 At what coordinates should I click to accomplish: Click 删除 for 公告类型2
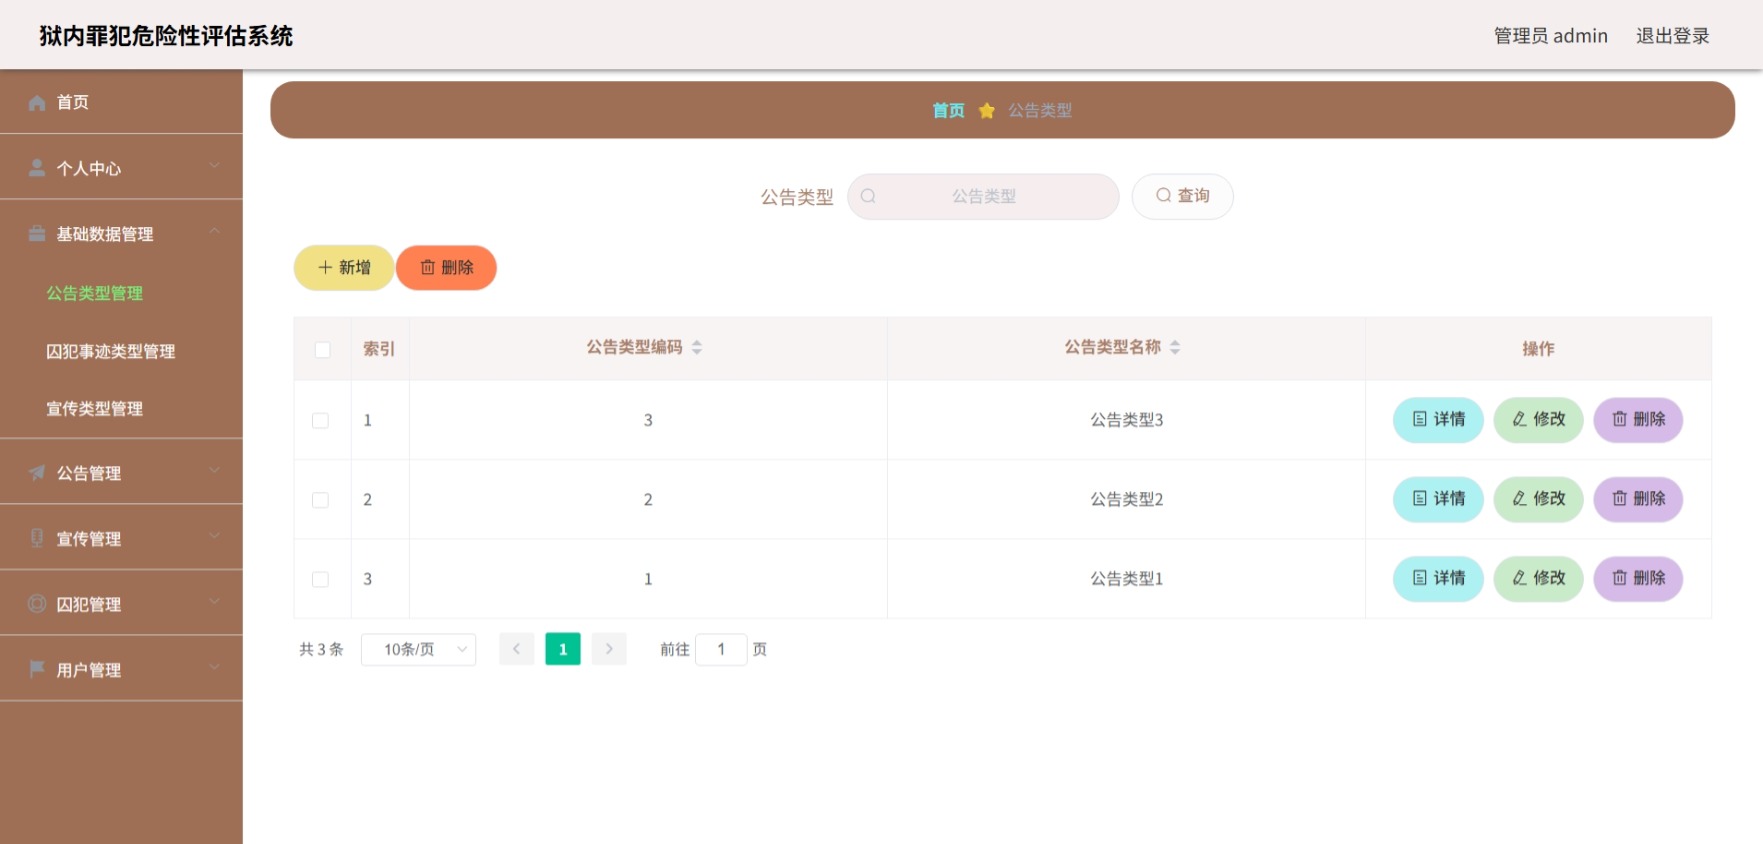click(x=1638, y=499)
